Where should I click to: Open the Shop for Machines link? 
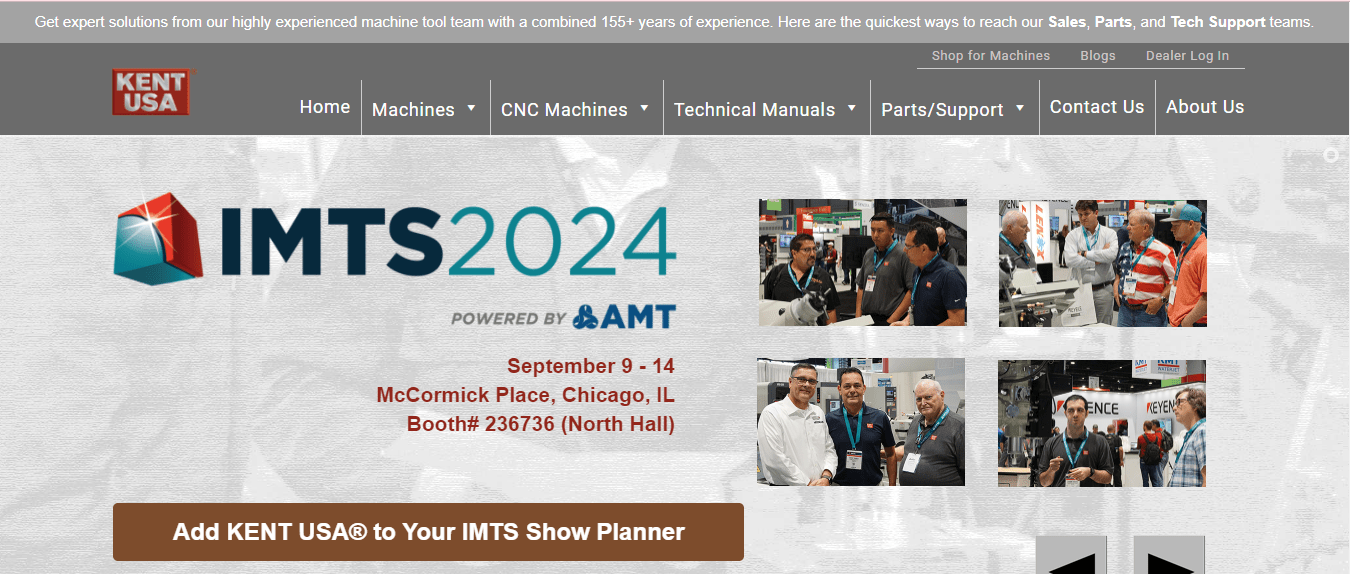pos(991,56)
